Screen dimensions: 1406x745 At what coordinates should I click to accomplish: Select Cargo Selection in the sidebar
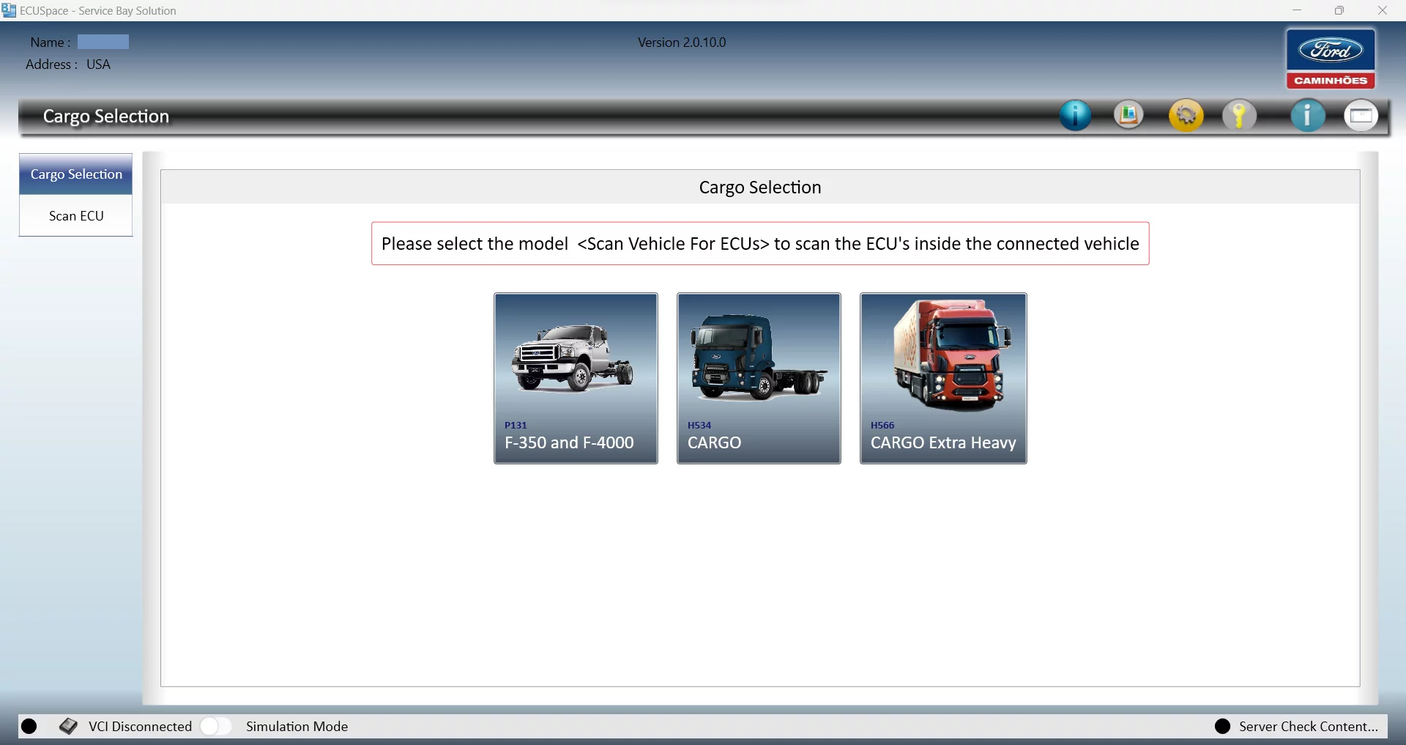pos(75,173)
